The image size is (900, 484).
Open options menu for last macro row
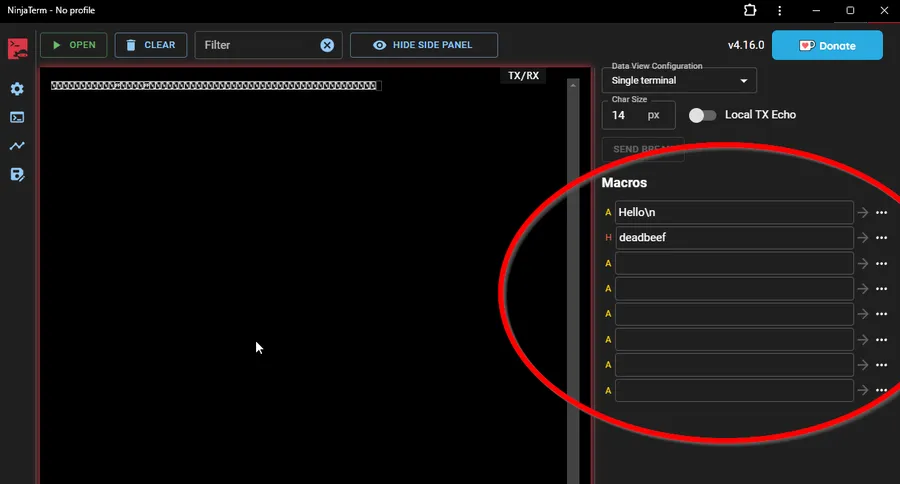point(881,391)
